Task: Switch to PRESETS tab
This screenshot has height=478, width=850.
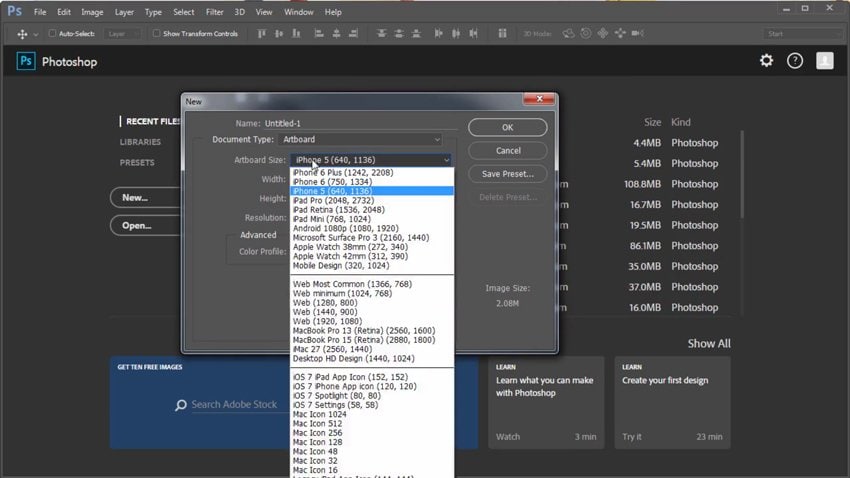Action: pyautogui.click(x=137, y=163)
